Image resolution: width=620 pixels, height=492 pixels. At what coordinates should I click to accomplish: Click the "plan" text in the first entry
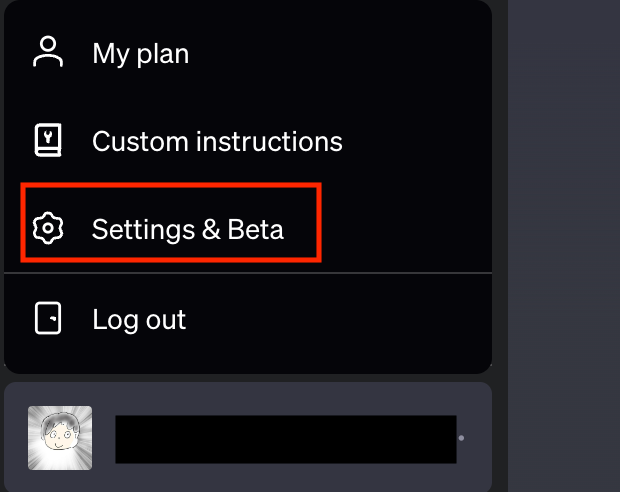163,55
